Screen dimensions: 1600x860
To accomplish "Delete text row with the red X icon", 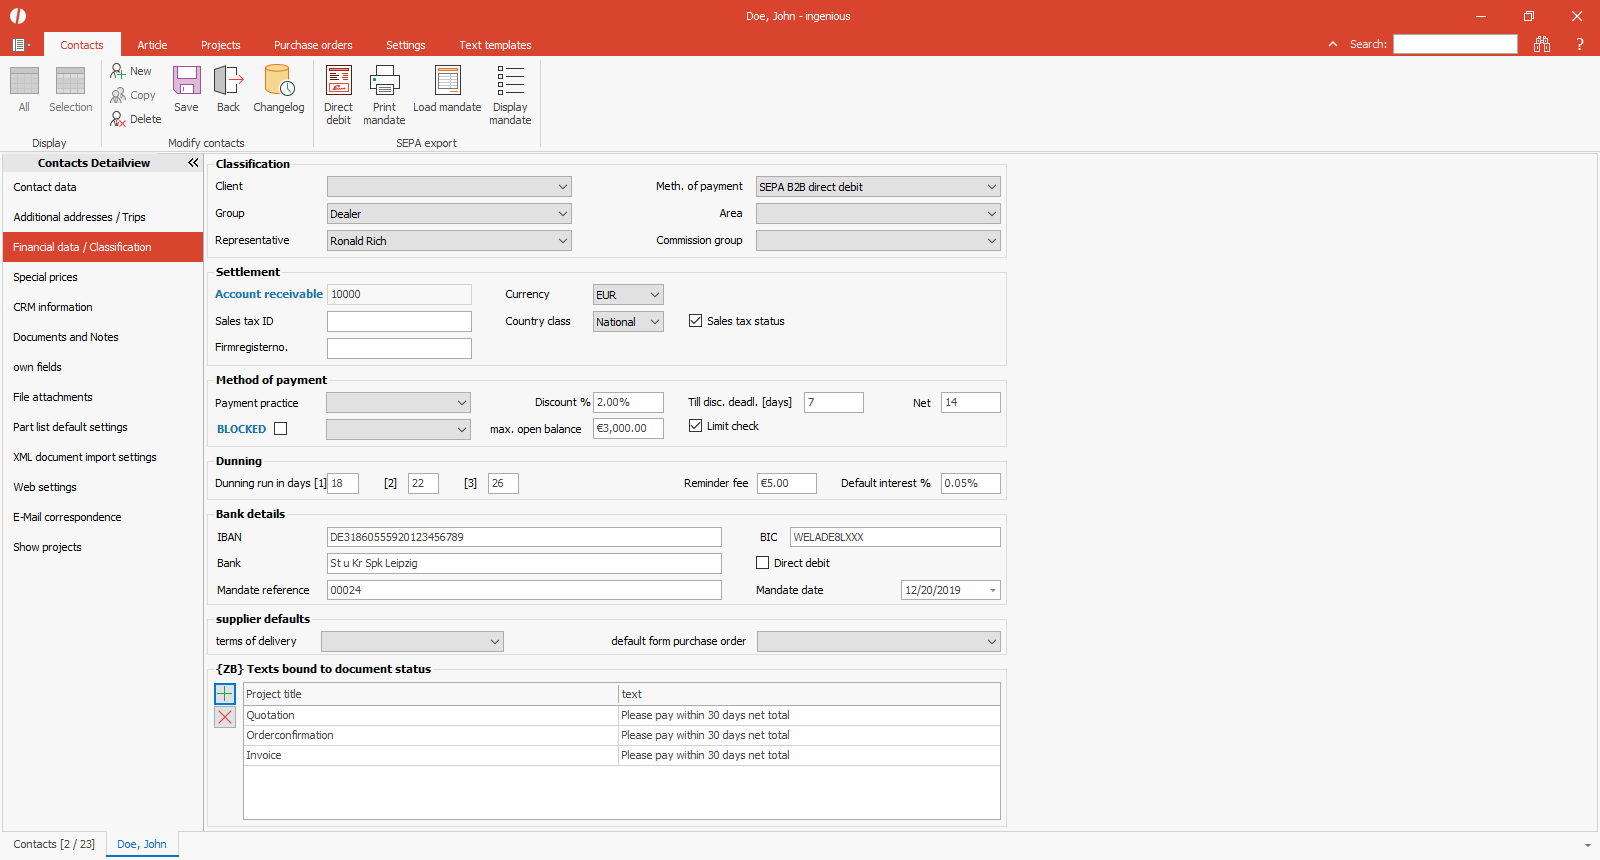I will [x=225, y=717].
